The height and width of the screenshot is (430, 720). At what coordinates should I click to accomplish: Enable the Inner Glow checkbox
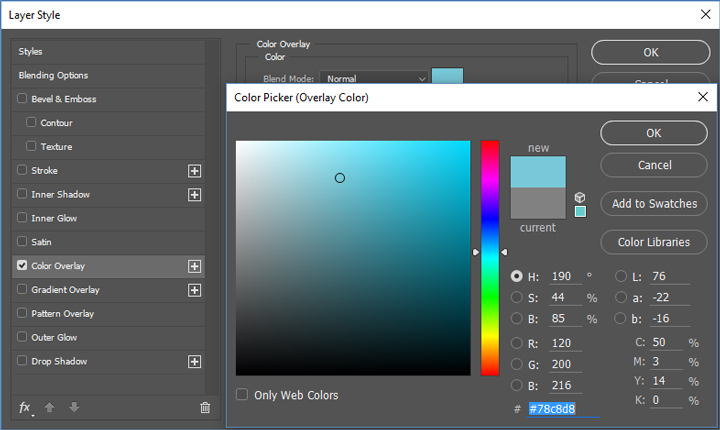point(22,217)
